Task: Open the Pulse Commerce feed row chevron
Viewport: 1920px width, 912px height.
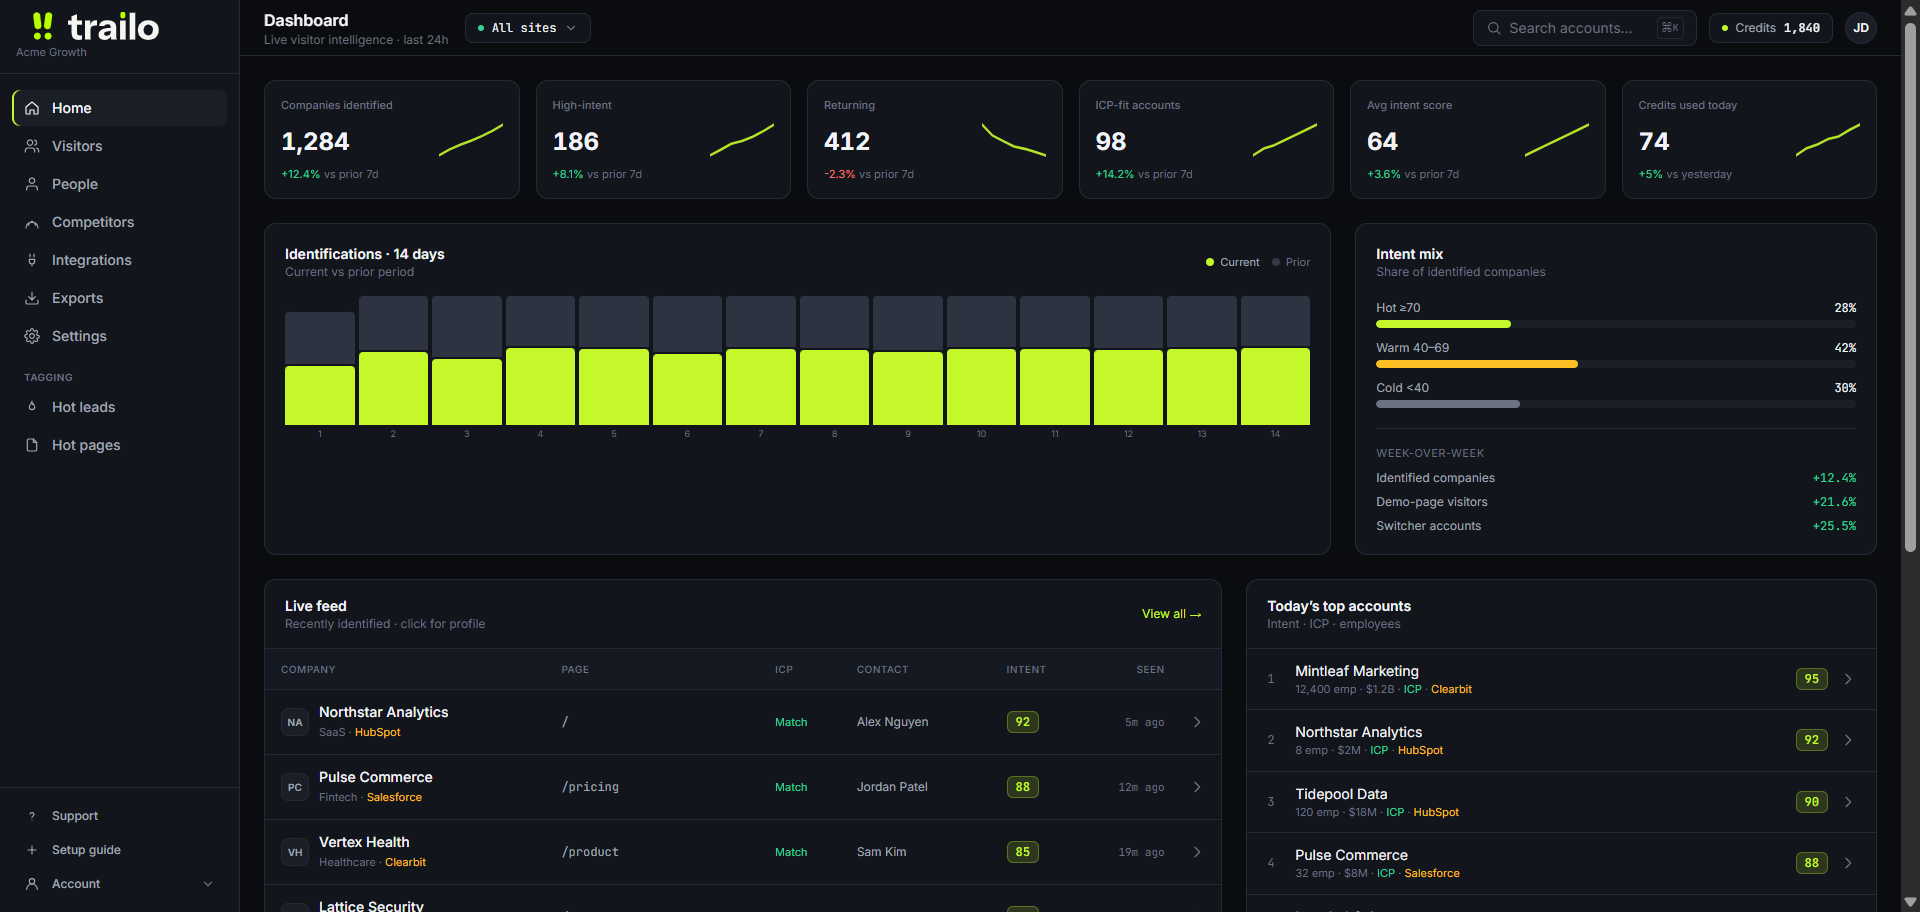Action: (x=1197, y=787)
